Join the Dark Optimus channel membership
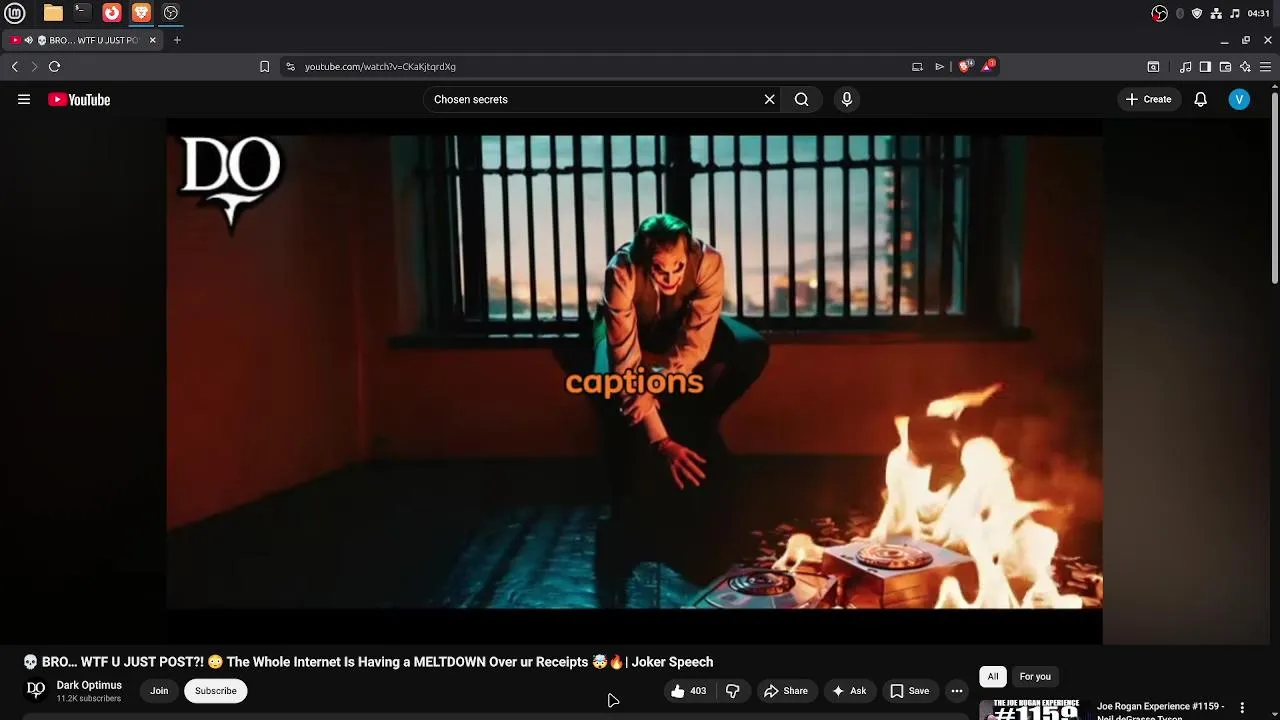The width and height of the screenshot is (1280, 720). pos(159,691)
